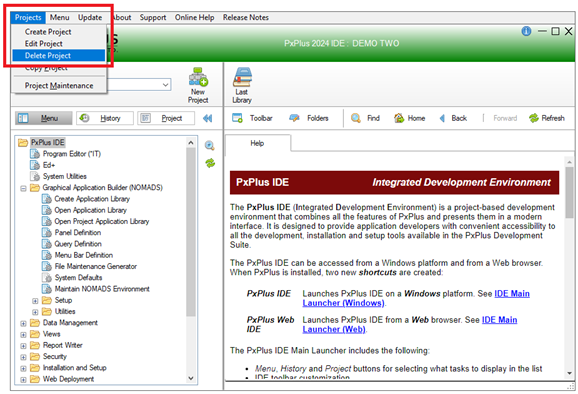
Task: Open the project selection dropdown arrow
Action: (166, 85)
